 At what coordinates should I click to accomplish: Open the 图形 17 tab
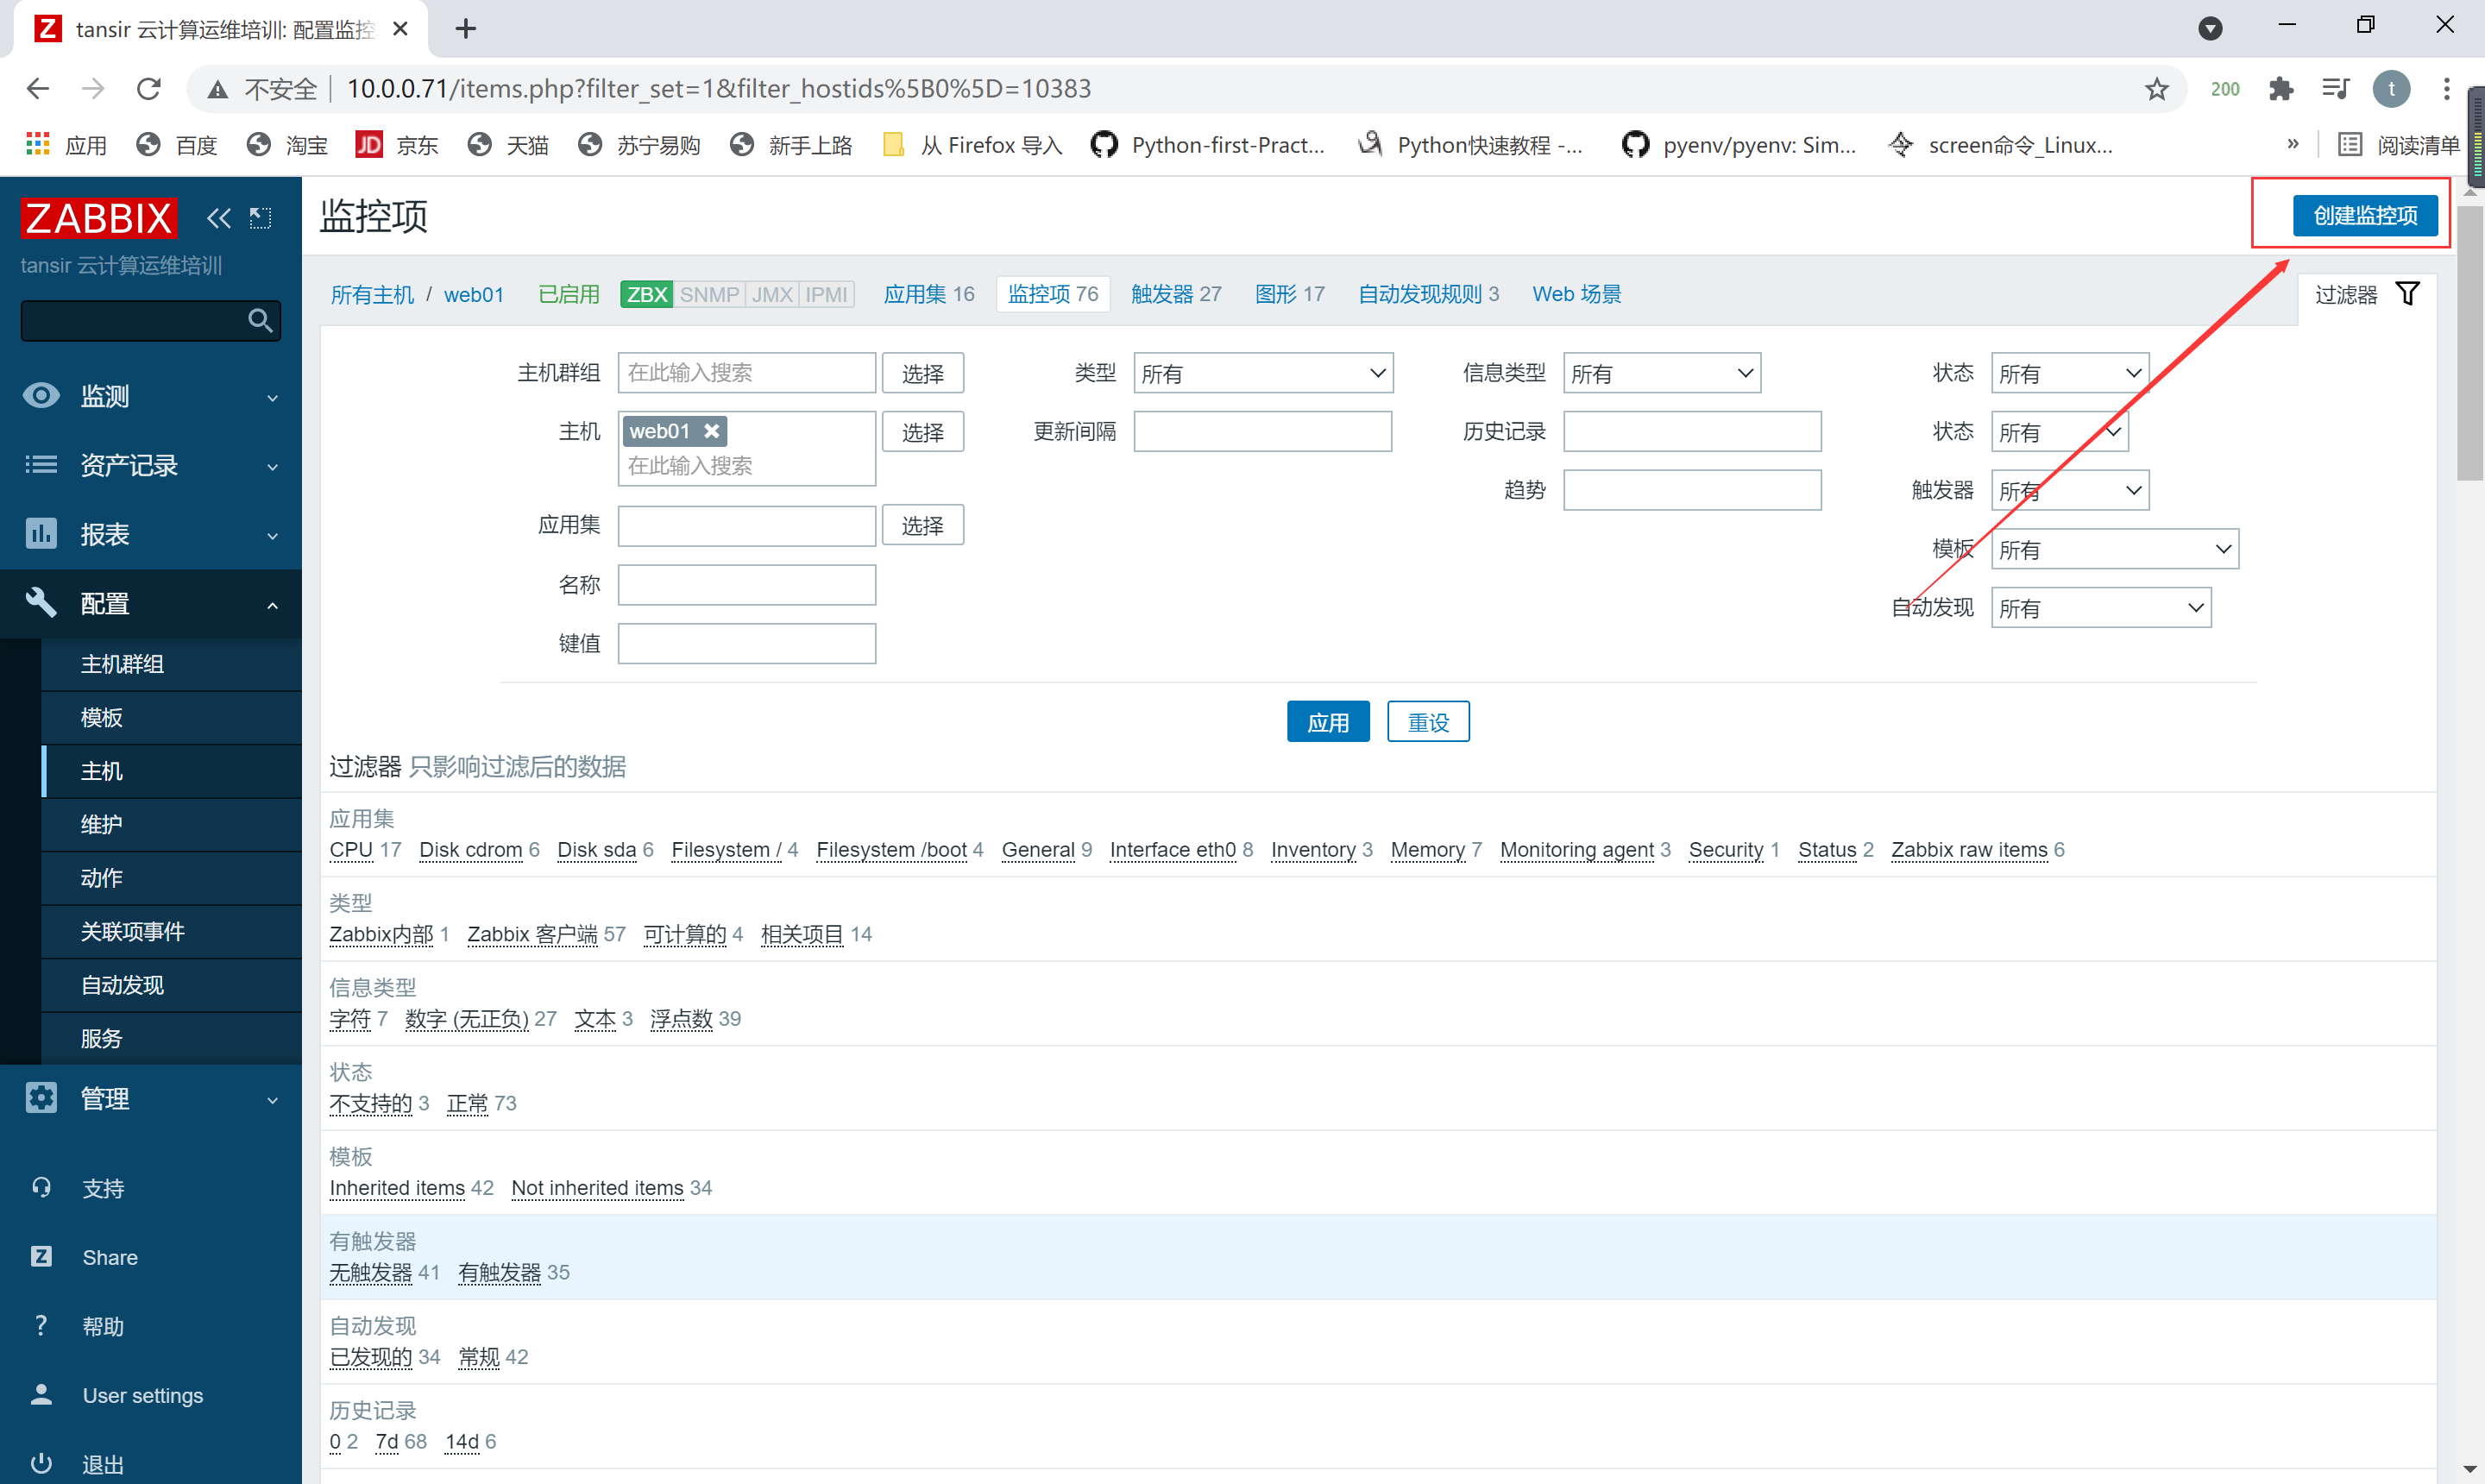[1290, 294]
